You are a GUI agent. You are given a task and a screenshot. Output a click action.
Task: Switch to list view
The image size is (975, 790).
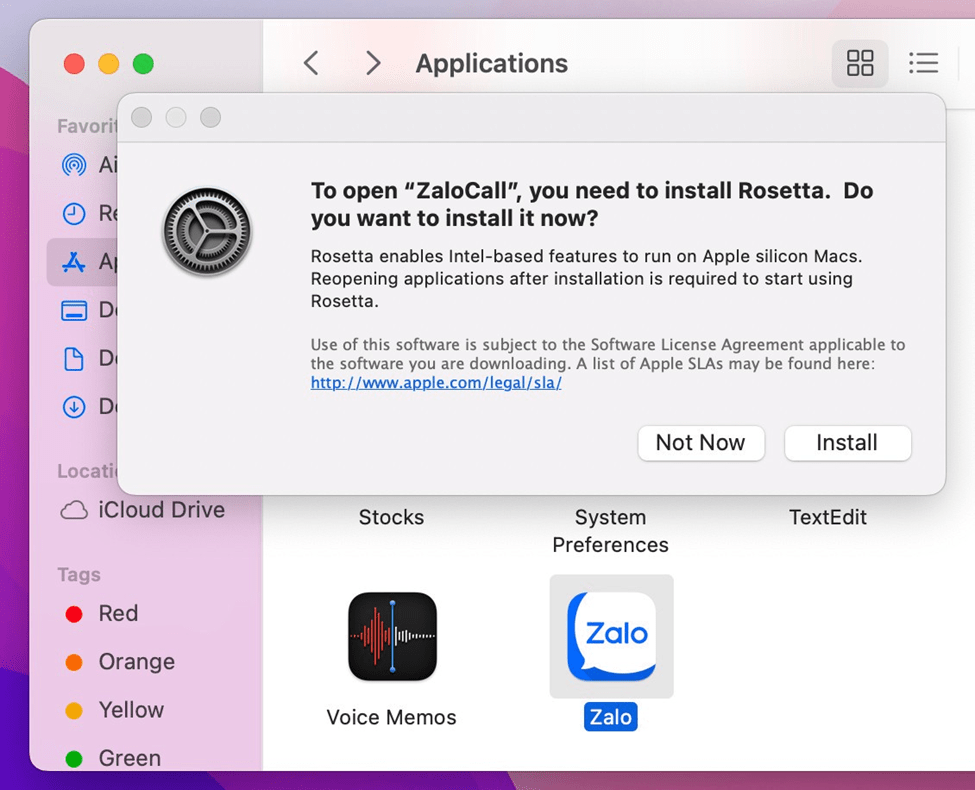pyautogui.click(x=922, y=64)
